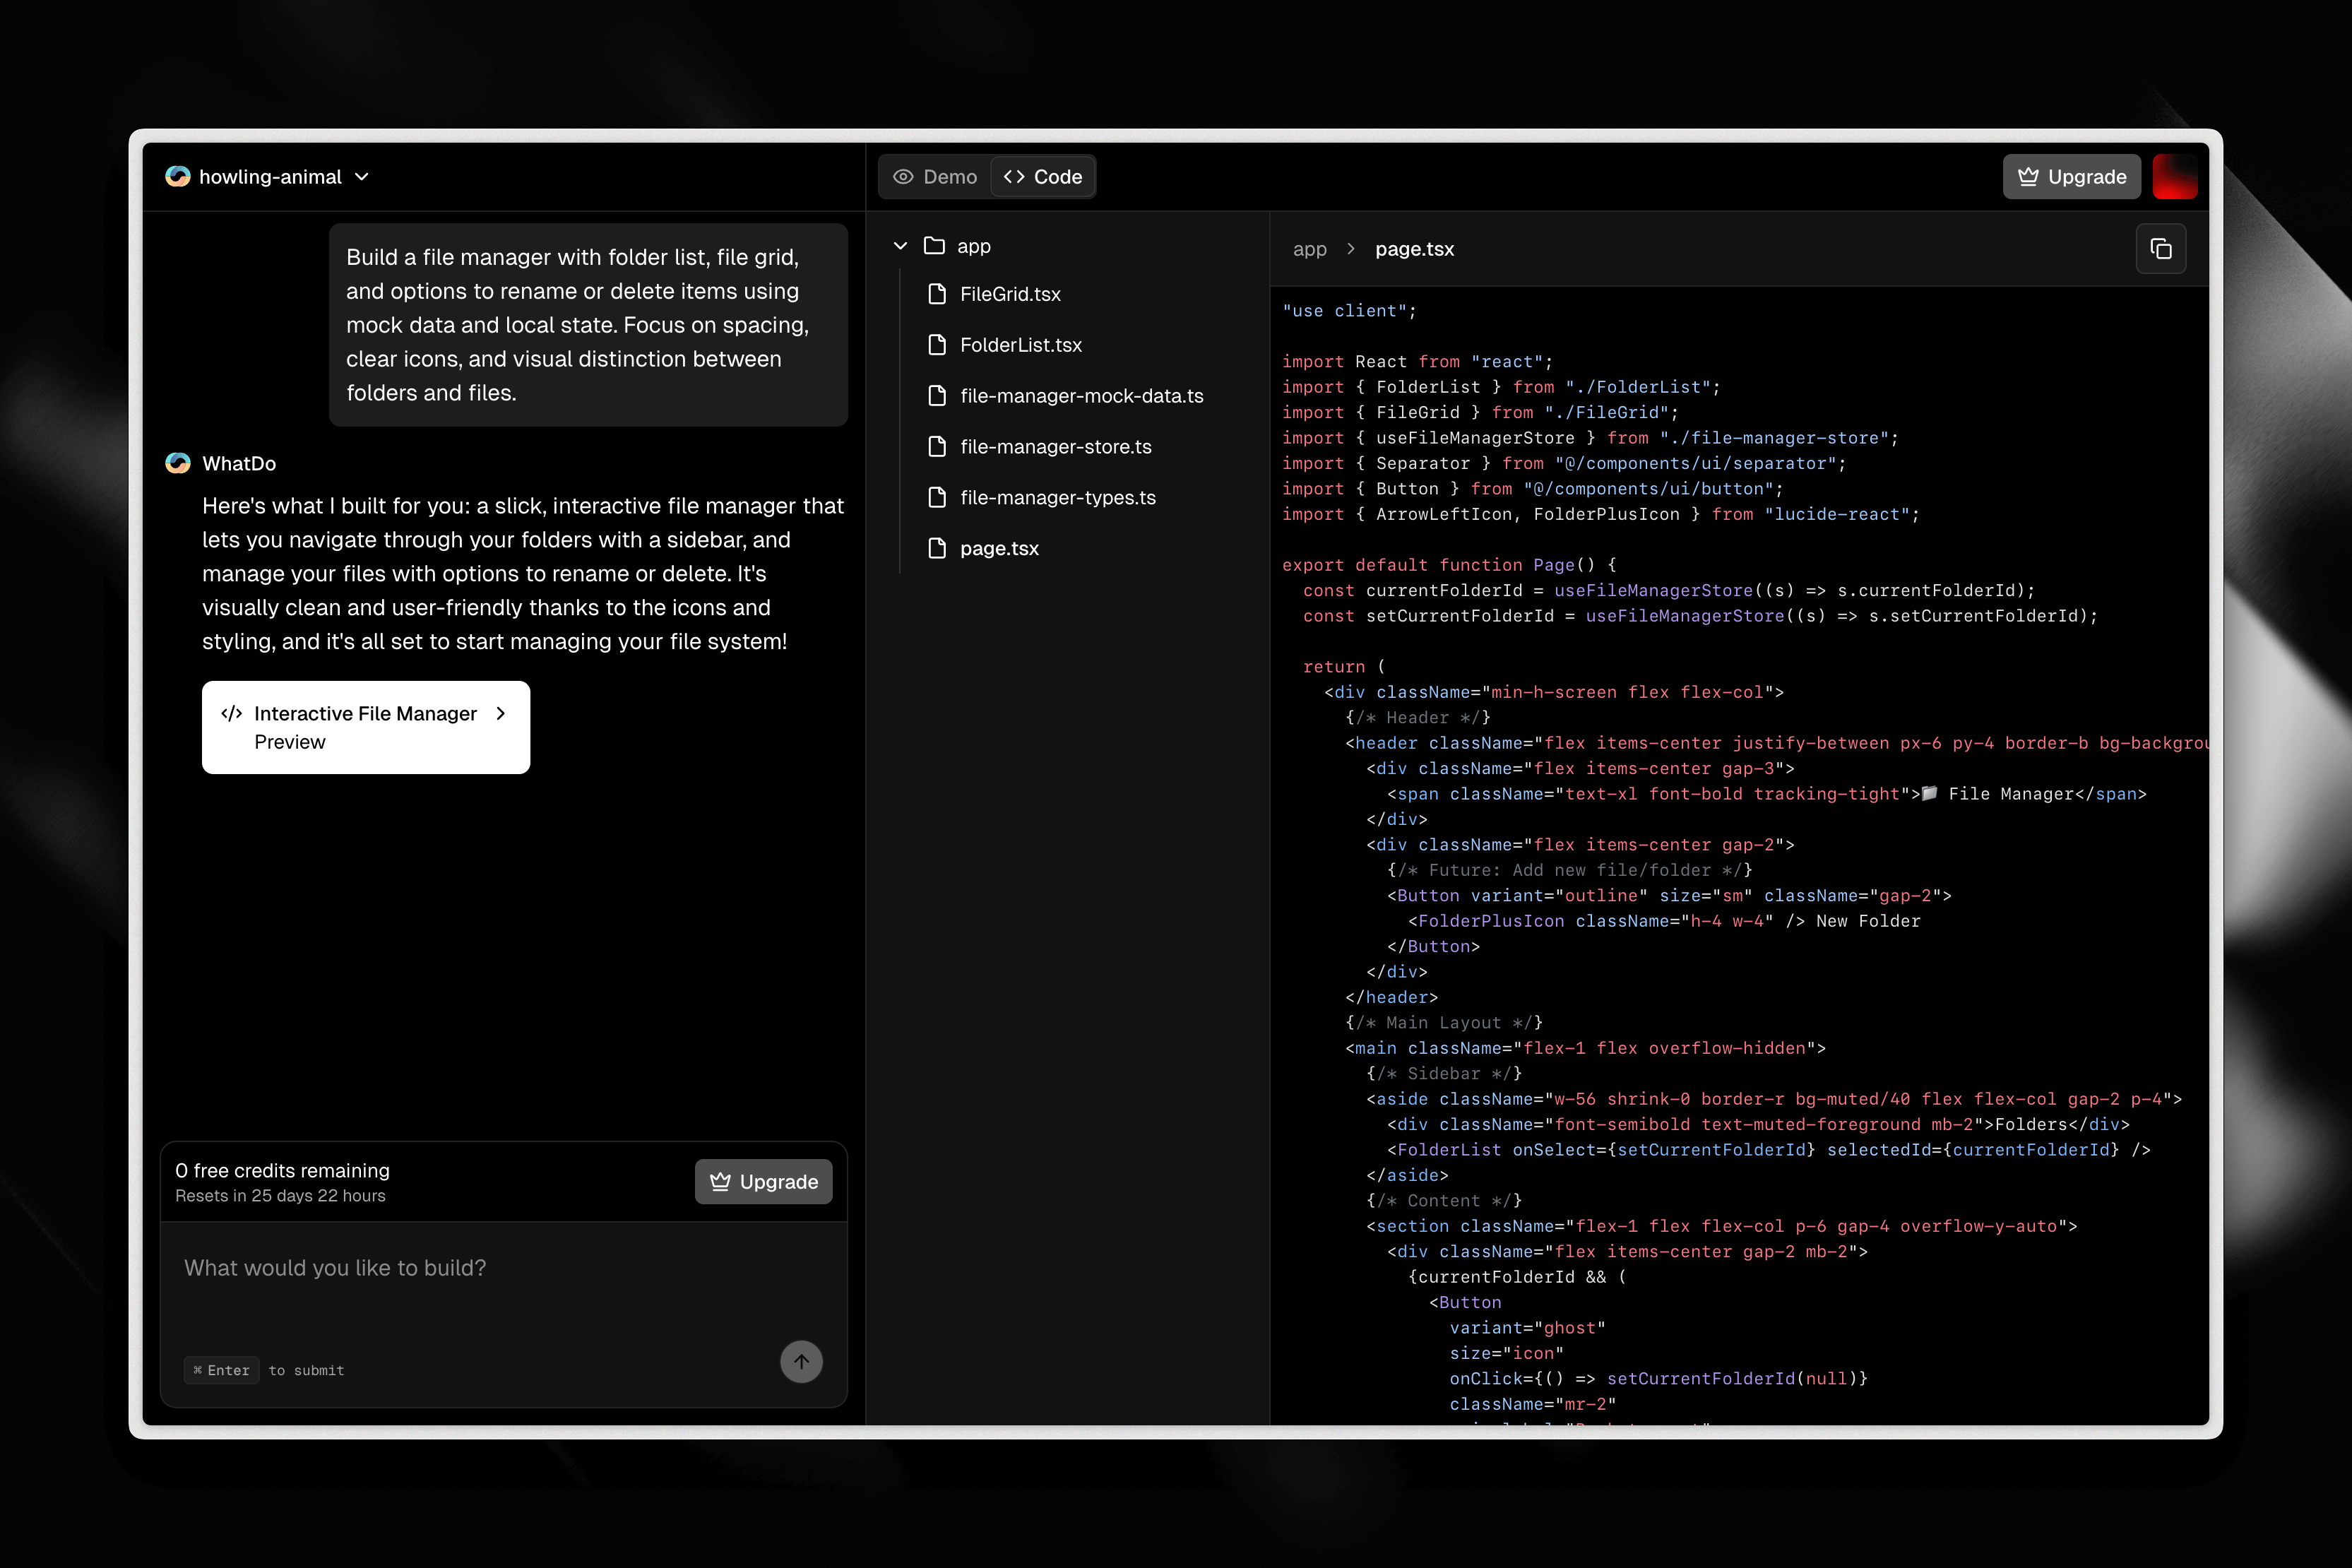Click the app breadcrumb above the code
2352x1568 pixels.
(x=1310, y=249)
